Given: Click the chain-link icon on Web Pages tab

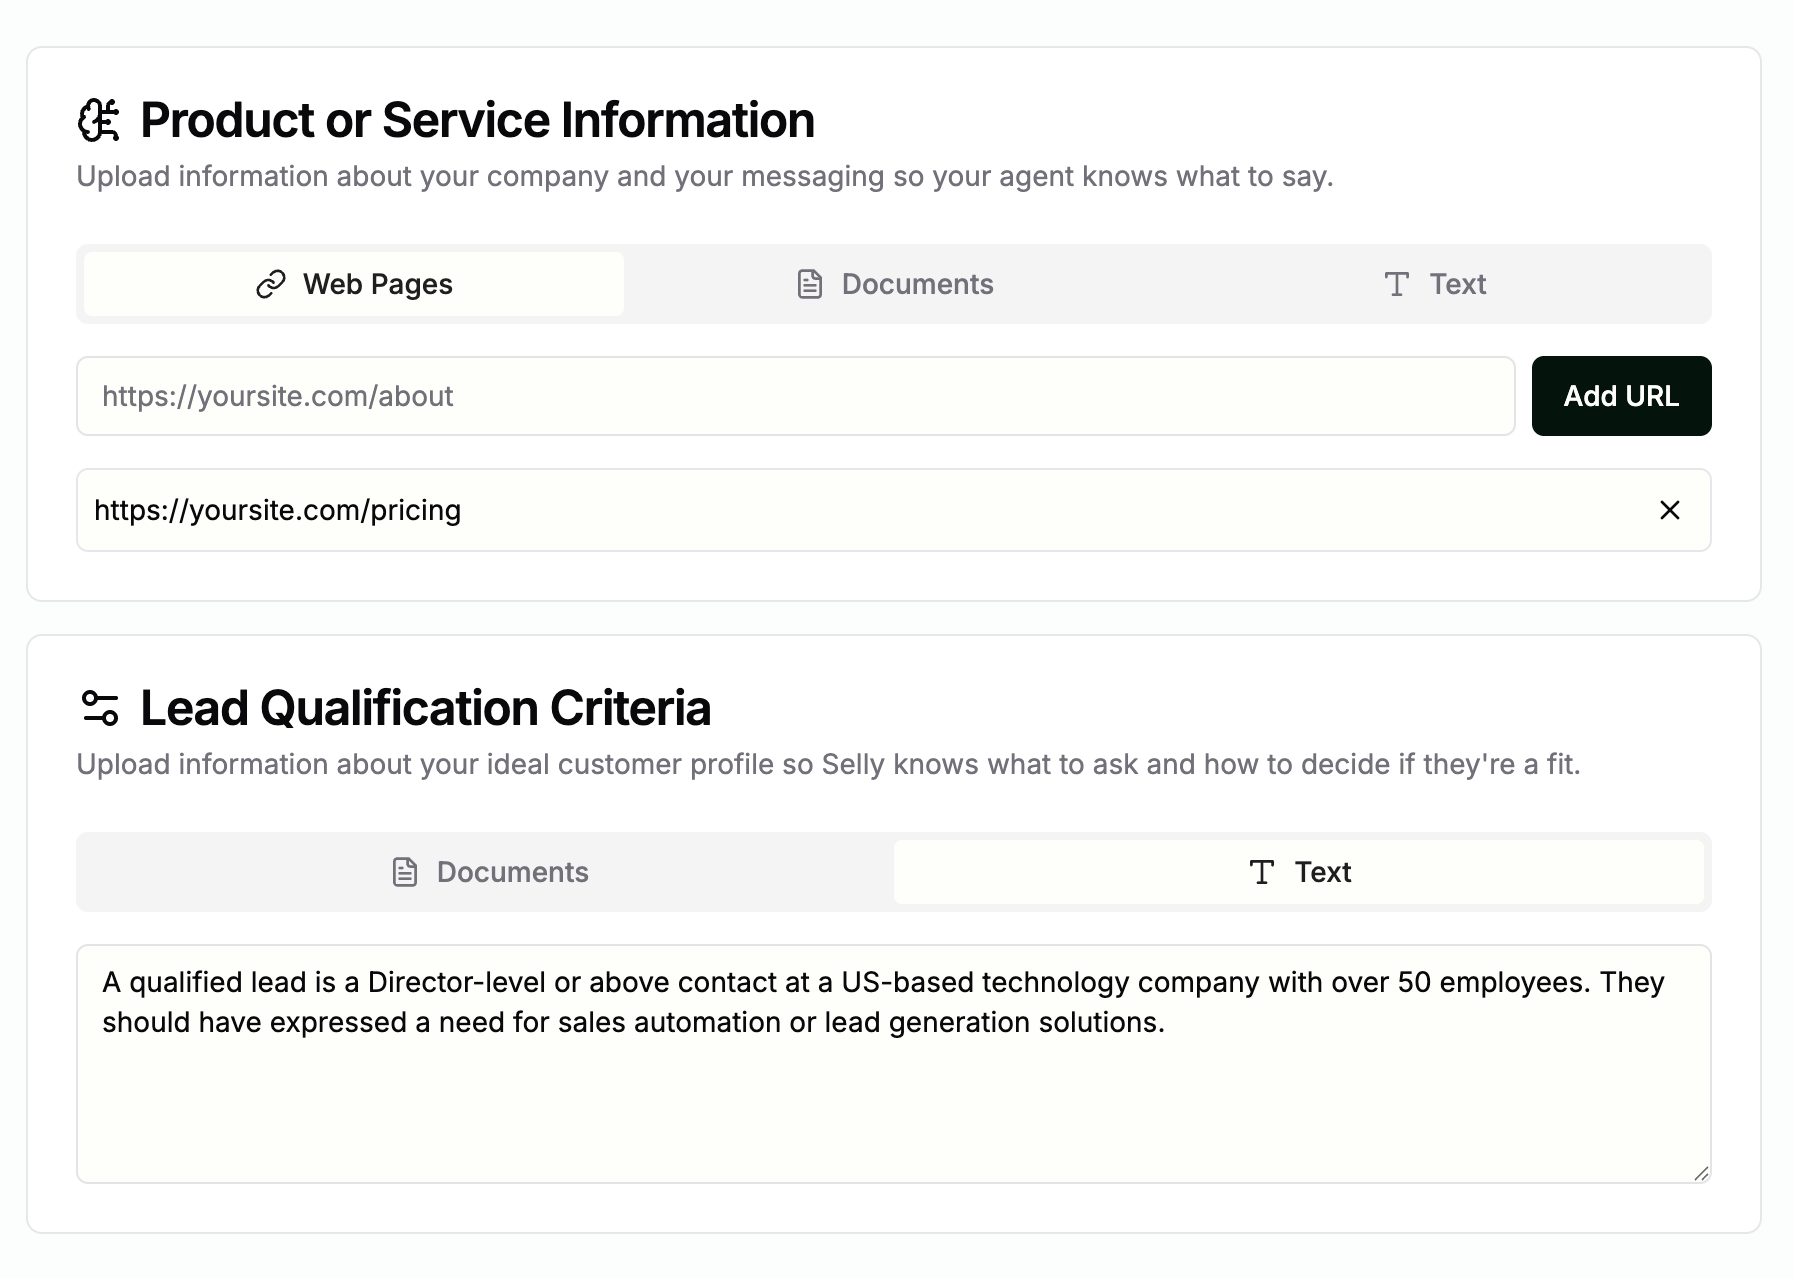Looking at the screenshot, I should (x=271, y=285).
